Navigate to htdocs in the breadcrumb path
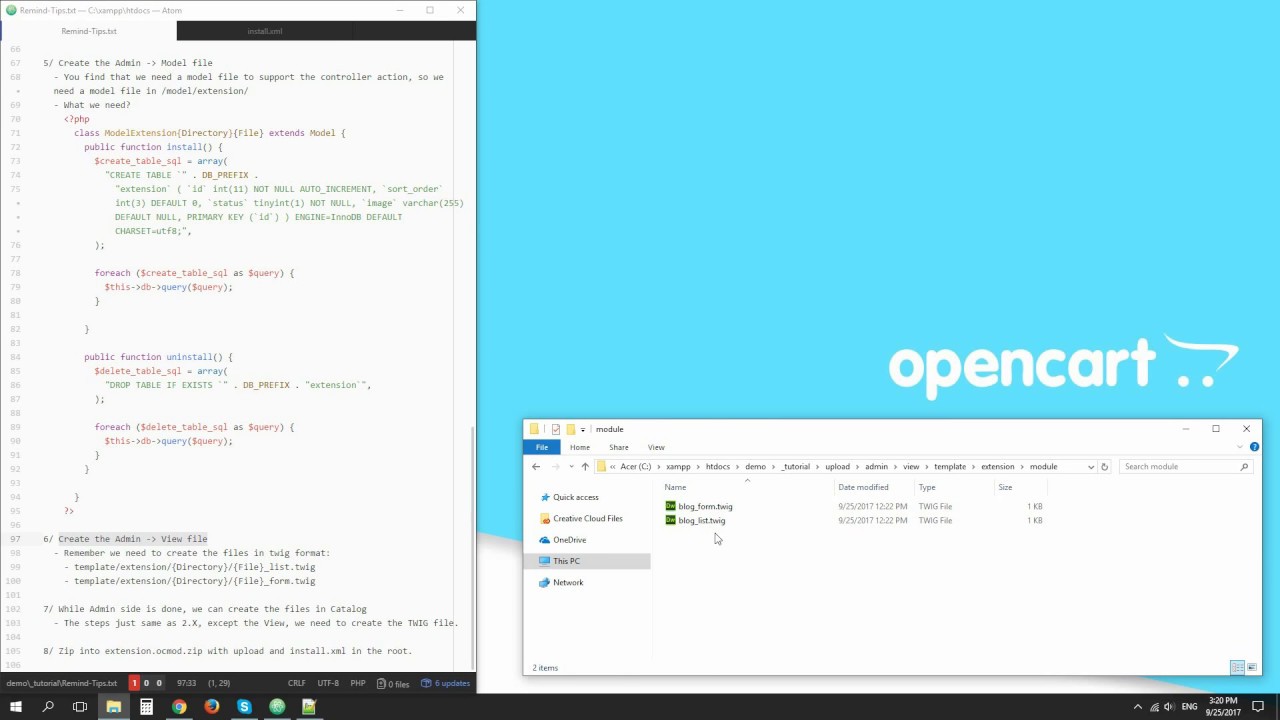The height and width of the screenshot is (720, 1280). 718,467
